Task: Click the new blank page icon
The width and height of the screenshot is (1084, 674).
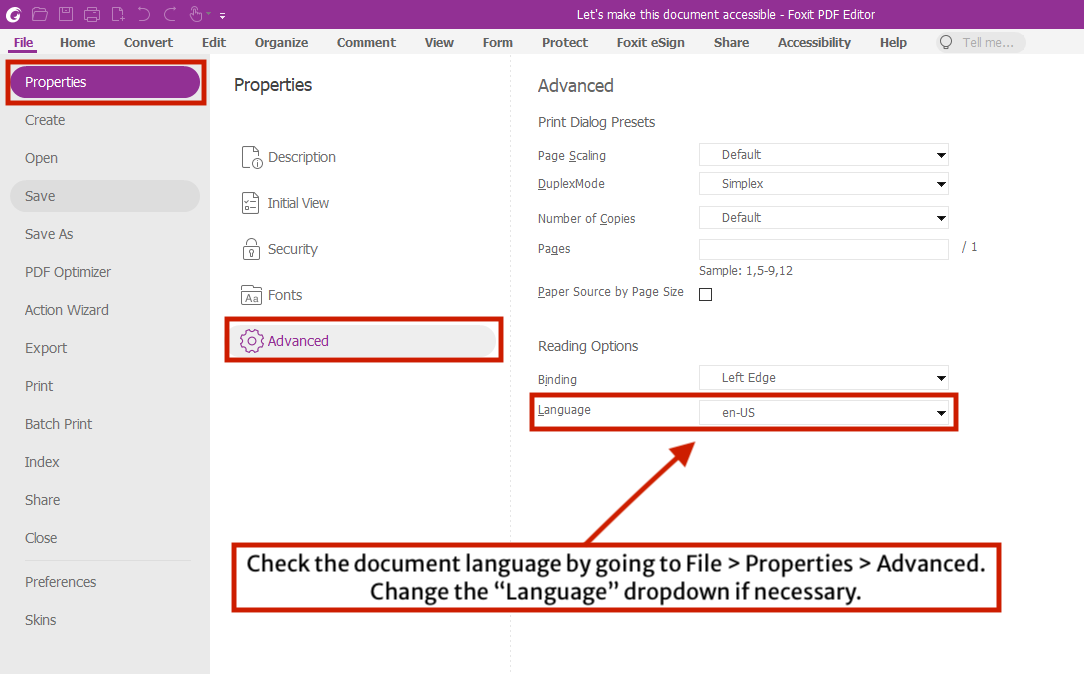Action: tap(118, 14)
